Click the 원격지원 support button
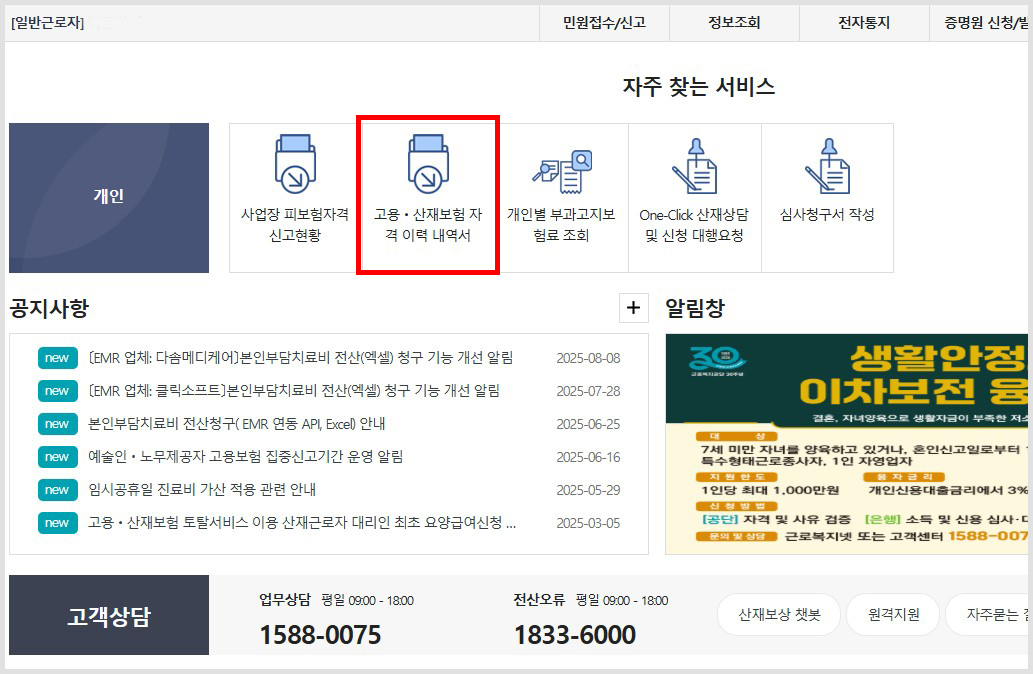The height and width of the screenshot is (674, 1033). click(x=891, y=615)
